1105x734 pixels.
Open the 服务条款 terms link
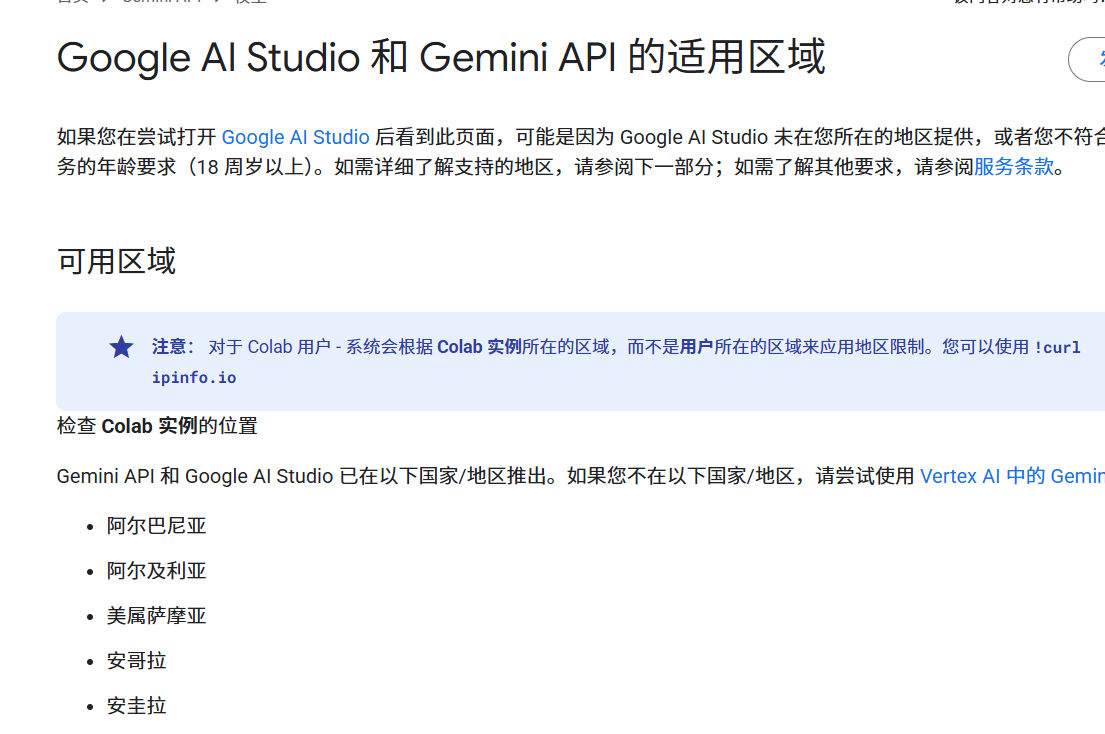1013,167
